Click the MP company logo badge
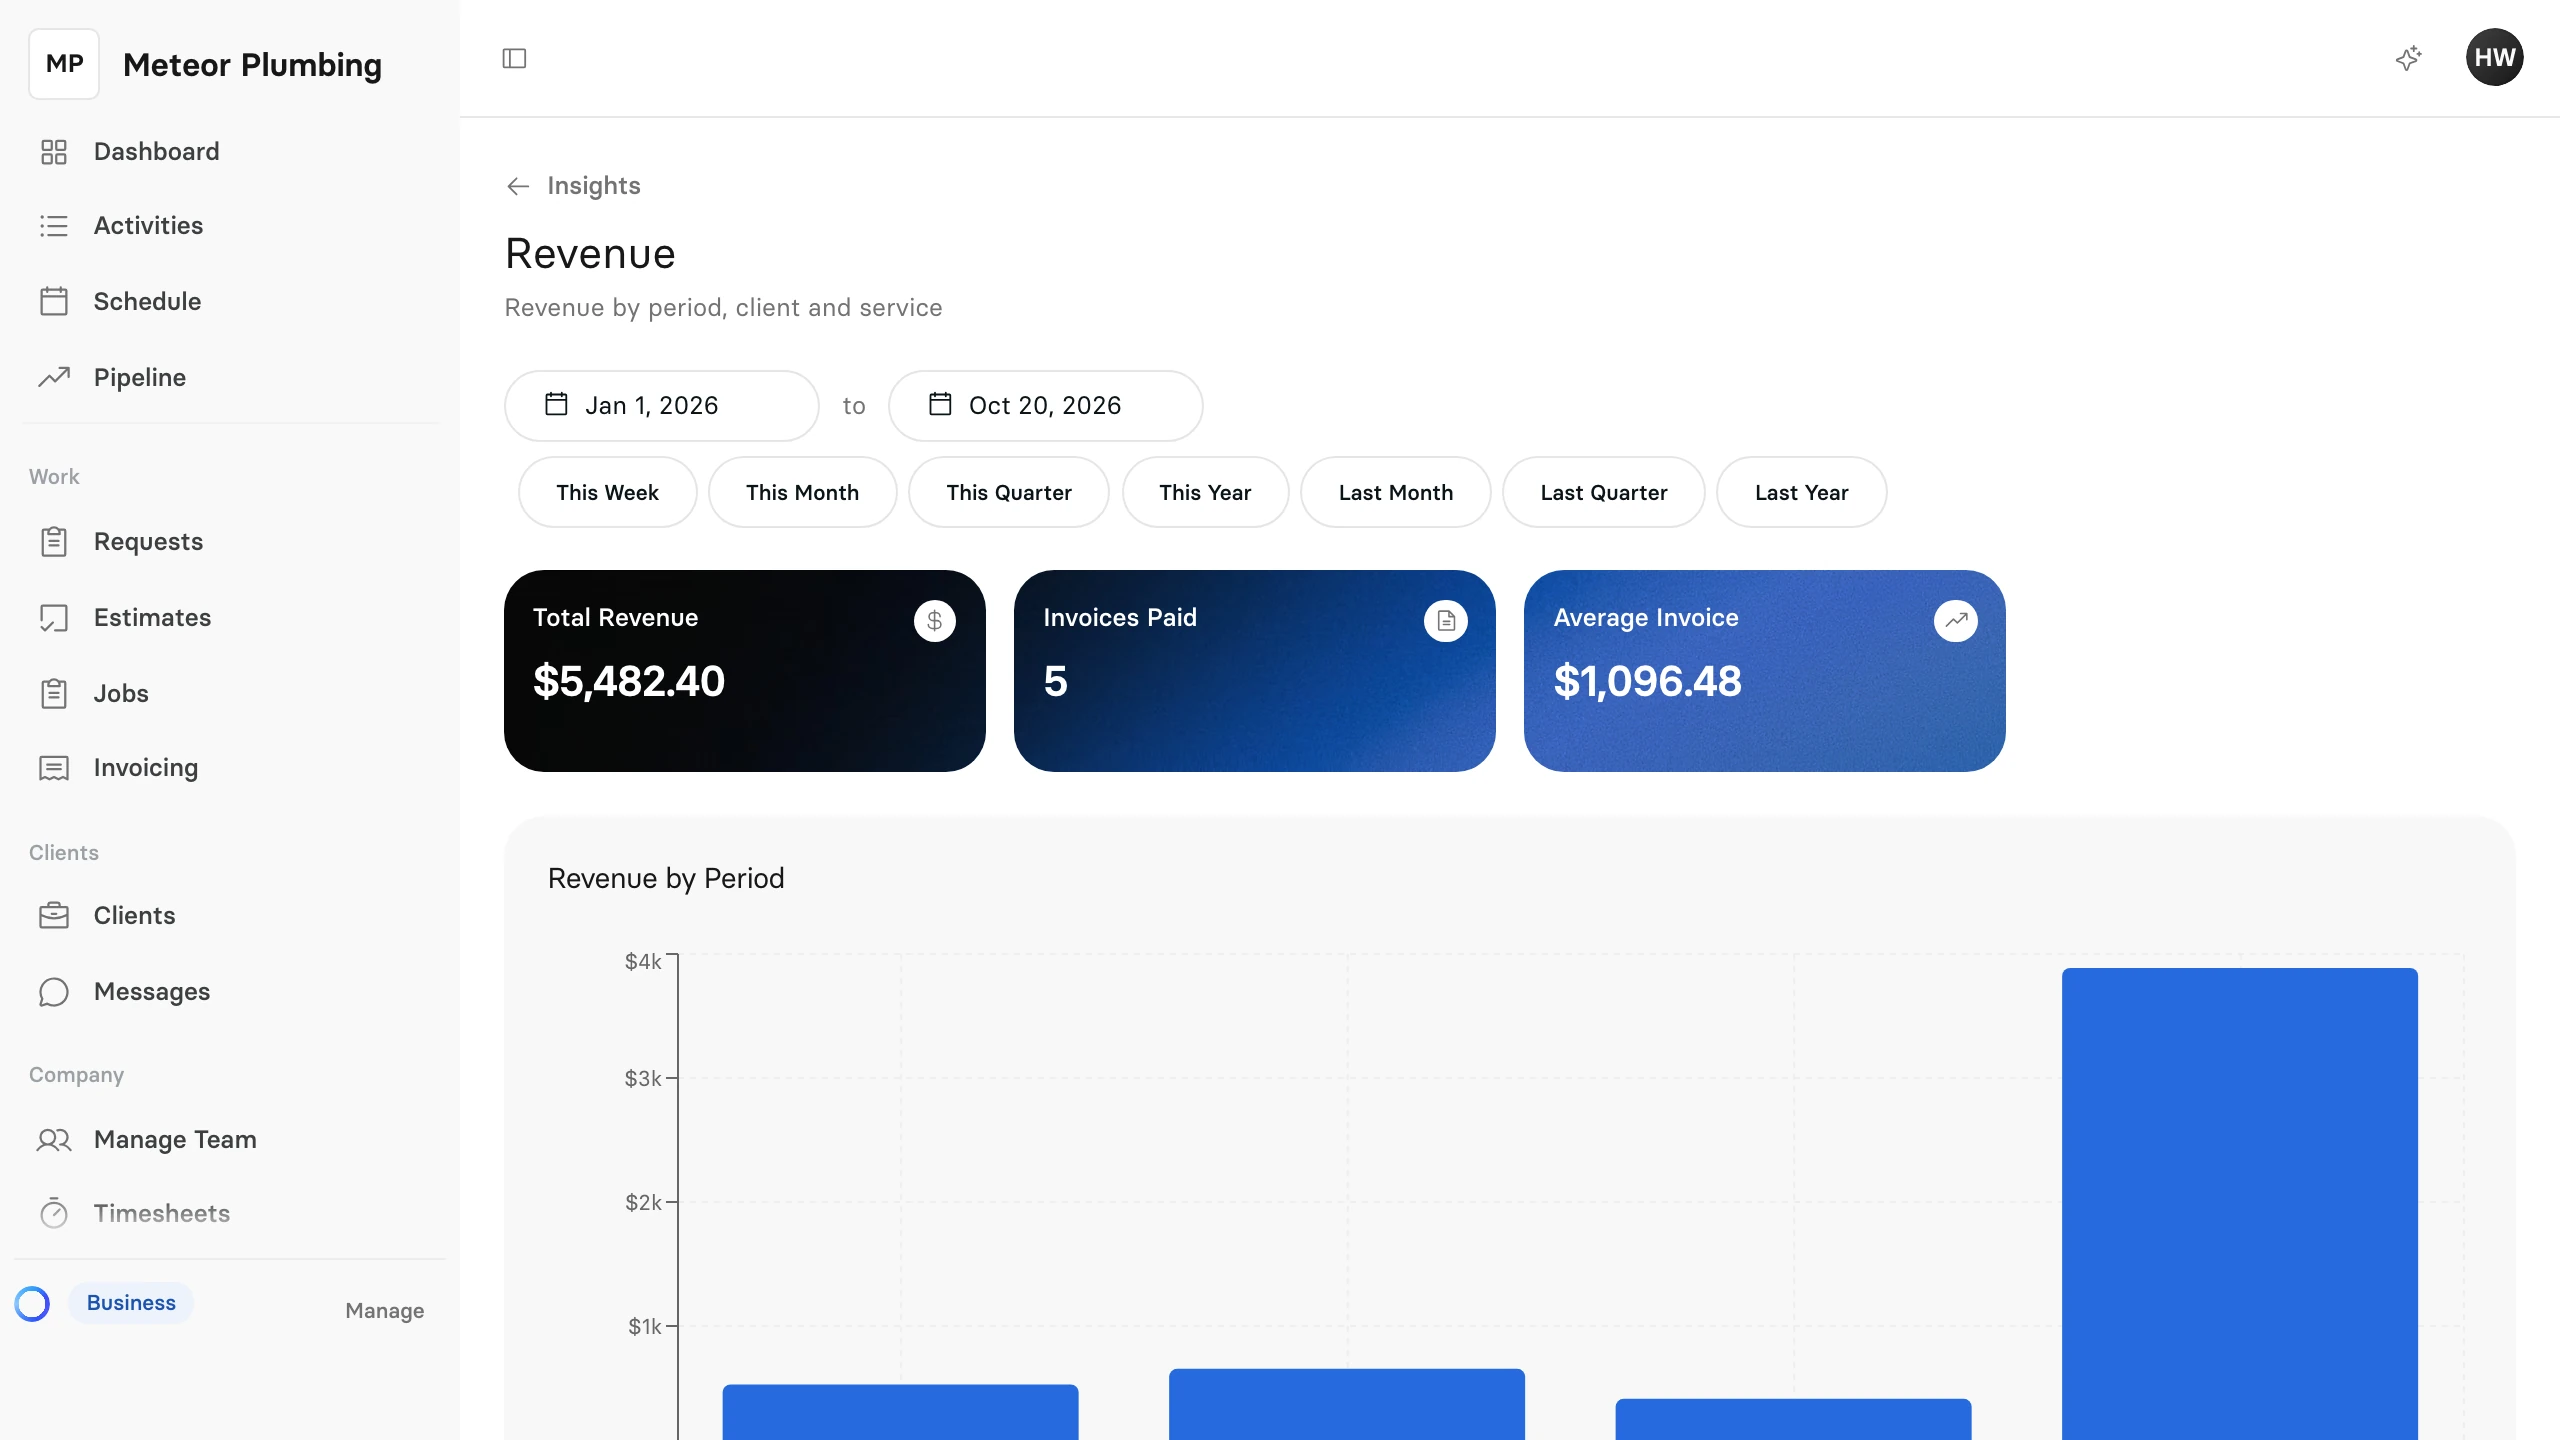Viewport: 2560px width, 1440px height. 64,64
